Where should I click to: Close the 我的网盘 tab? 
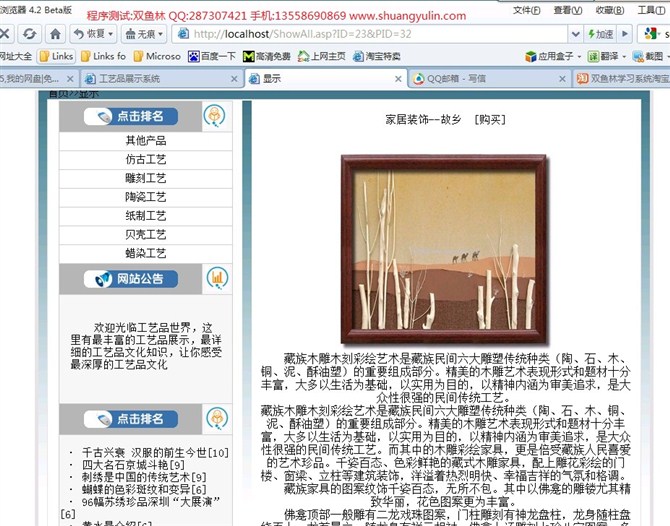[x=70, y=79]
